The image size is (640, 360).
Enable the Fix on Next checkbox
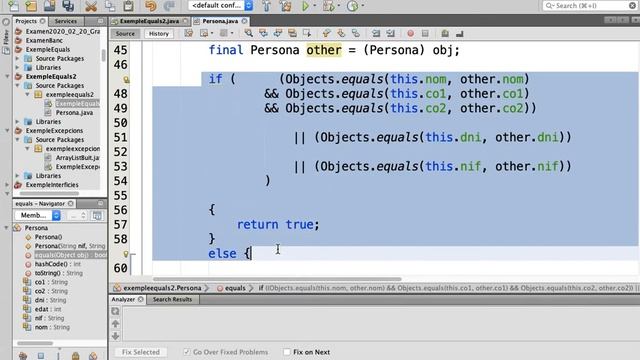[x=287, y=352]
